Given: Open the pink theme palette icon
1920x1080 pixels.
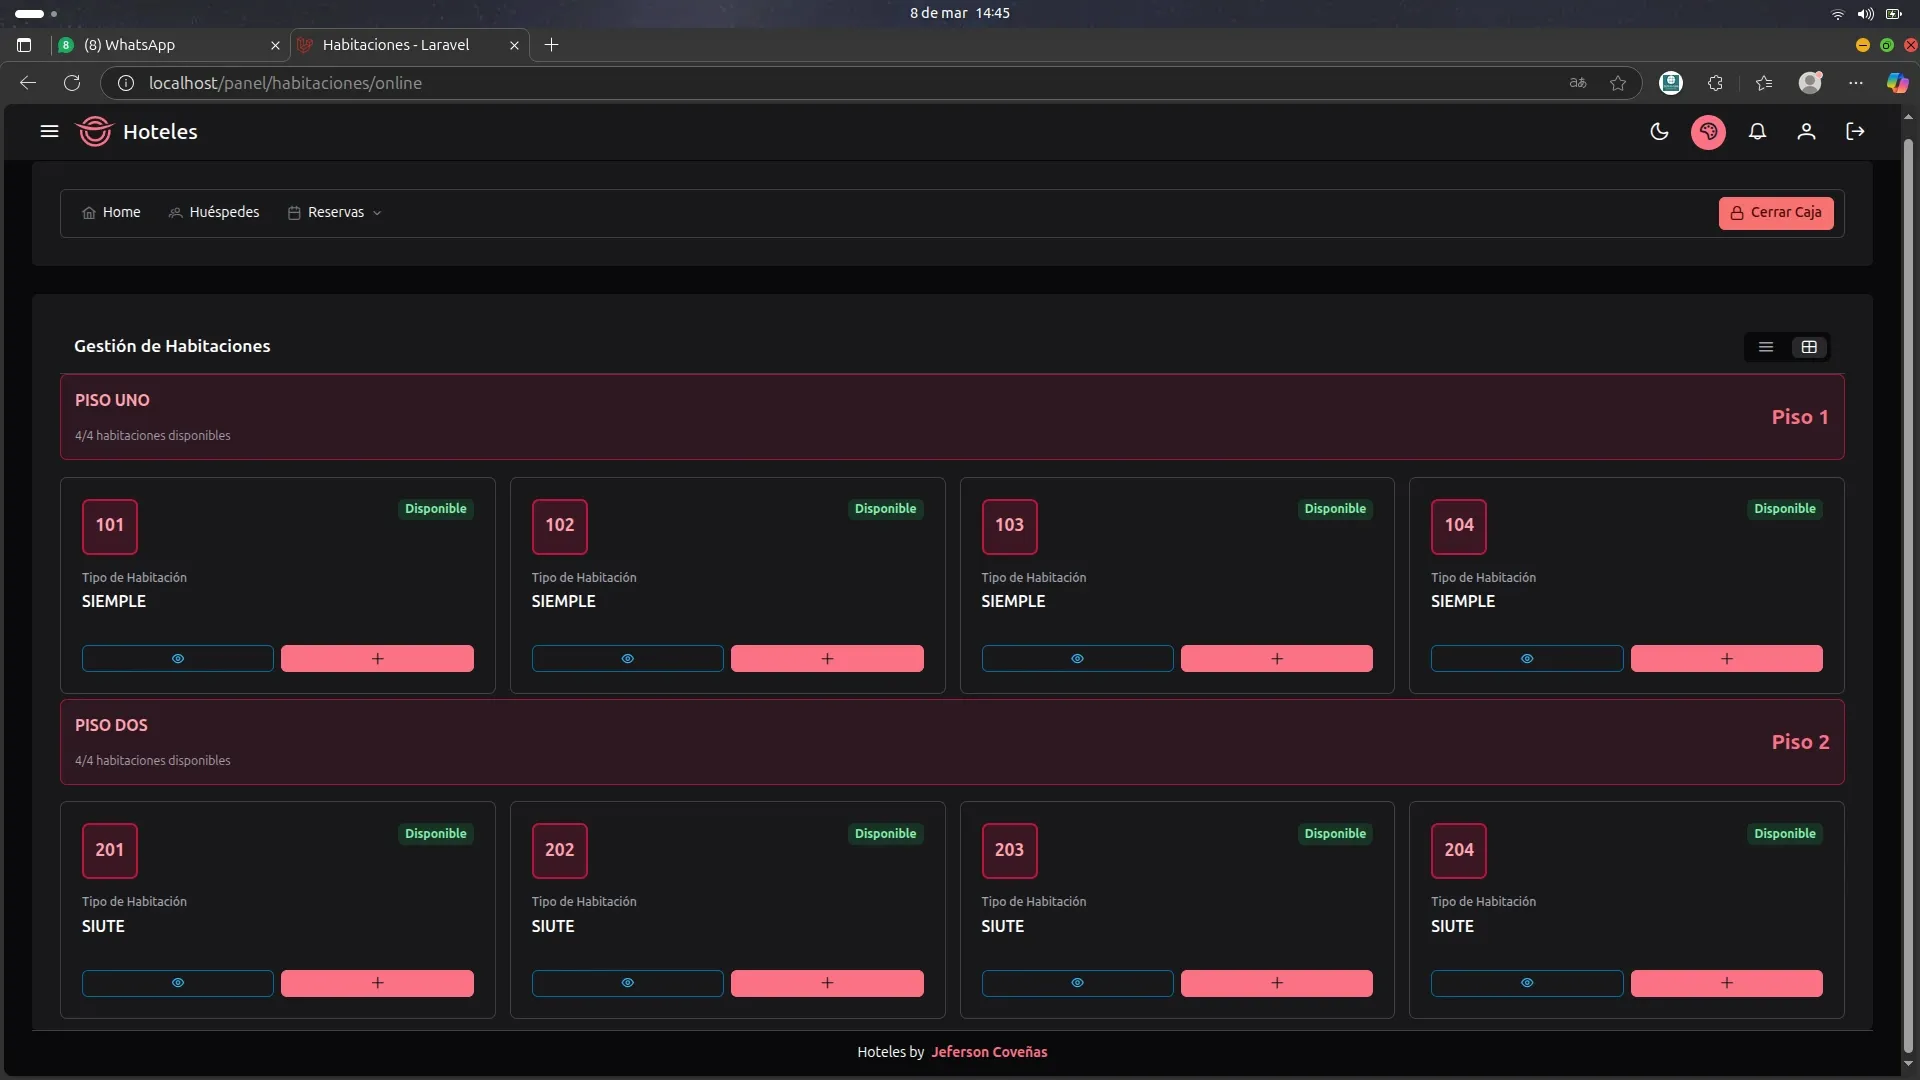Looking at the screenshot, I should coord(1708,132).
